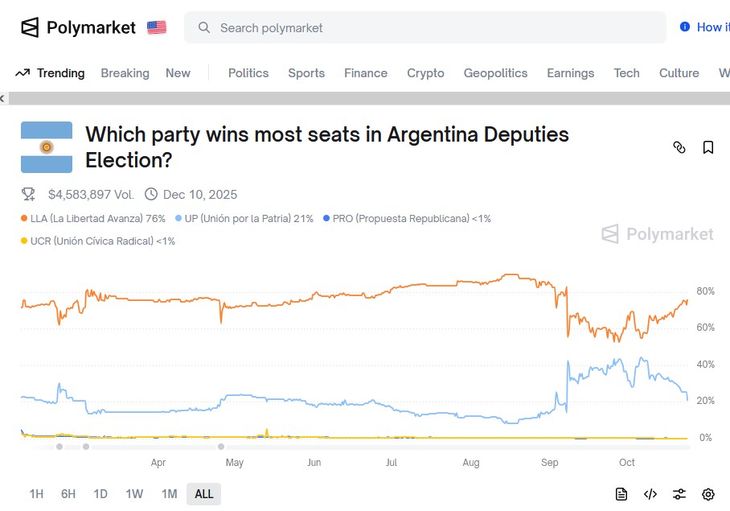Click the embed code icon
This screenshot has height=511, width=730.
tap(650, 494)
